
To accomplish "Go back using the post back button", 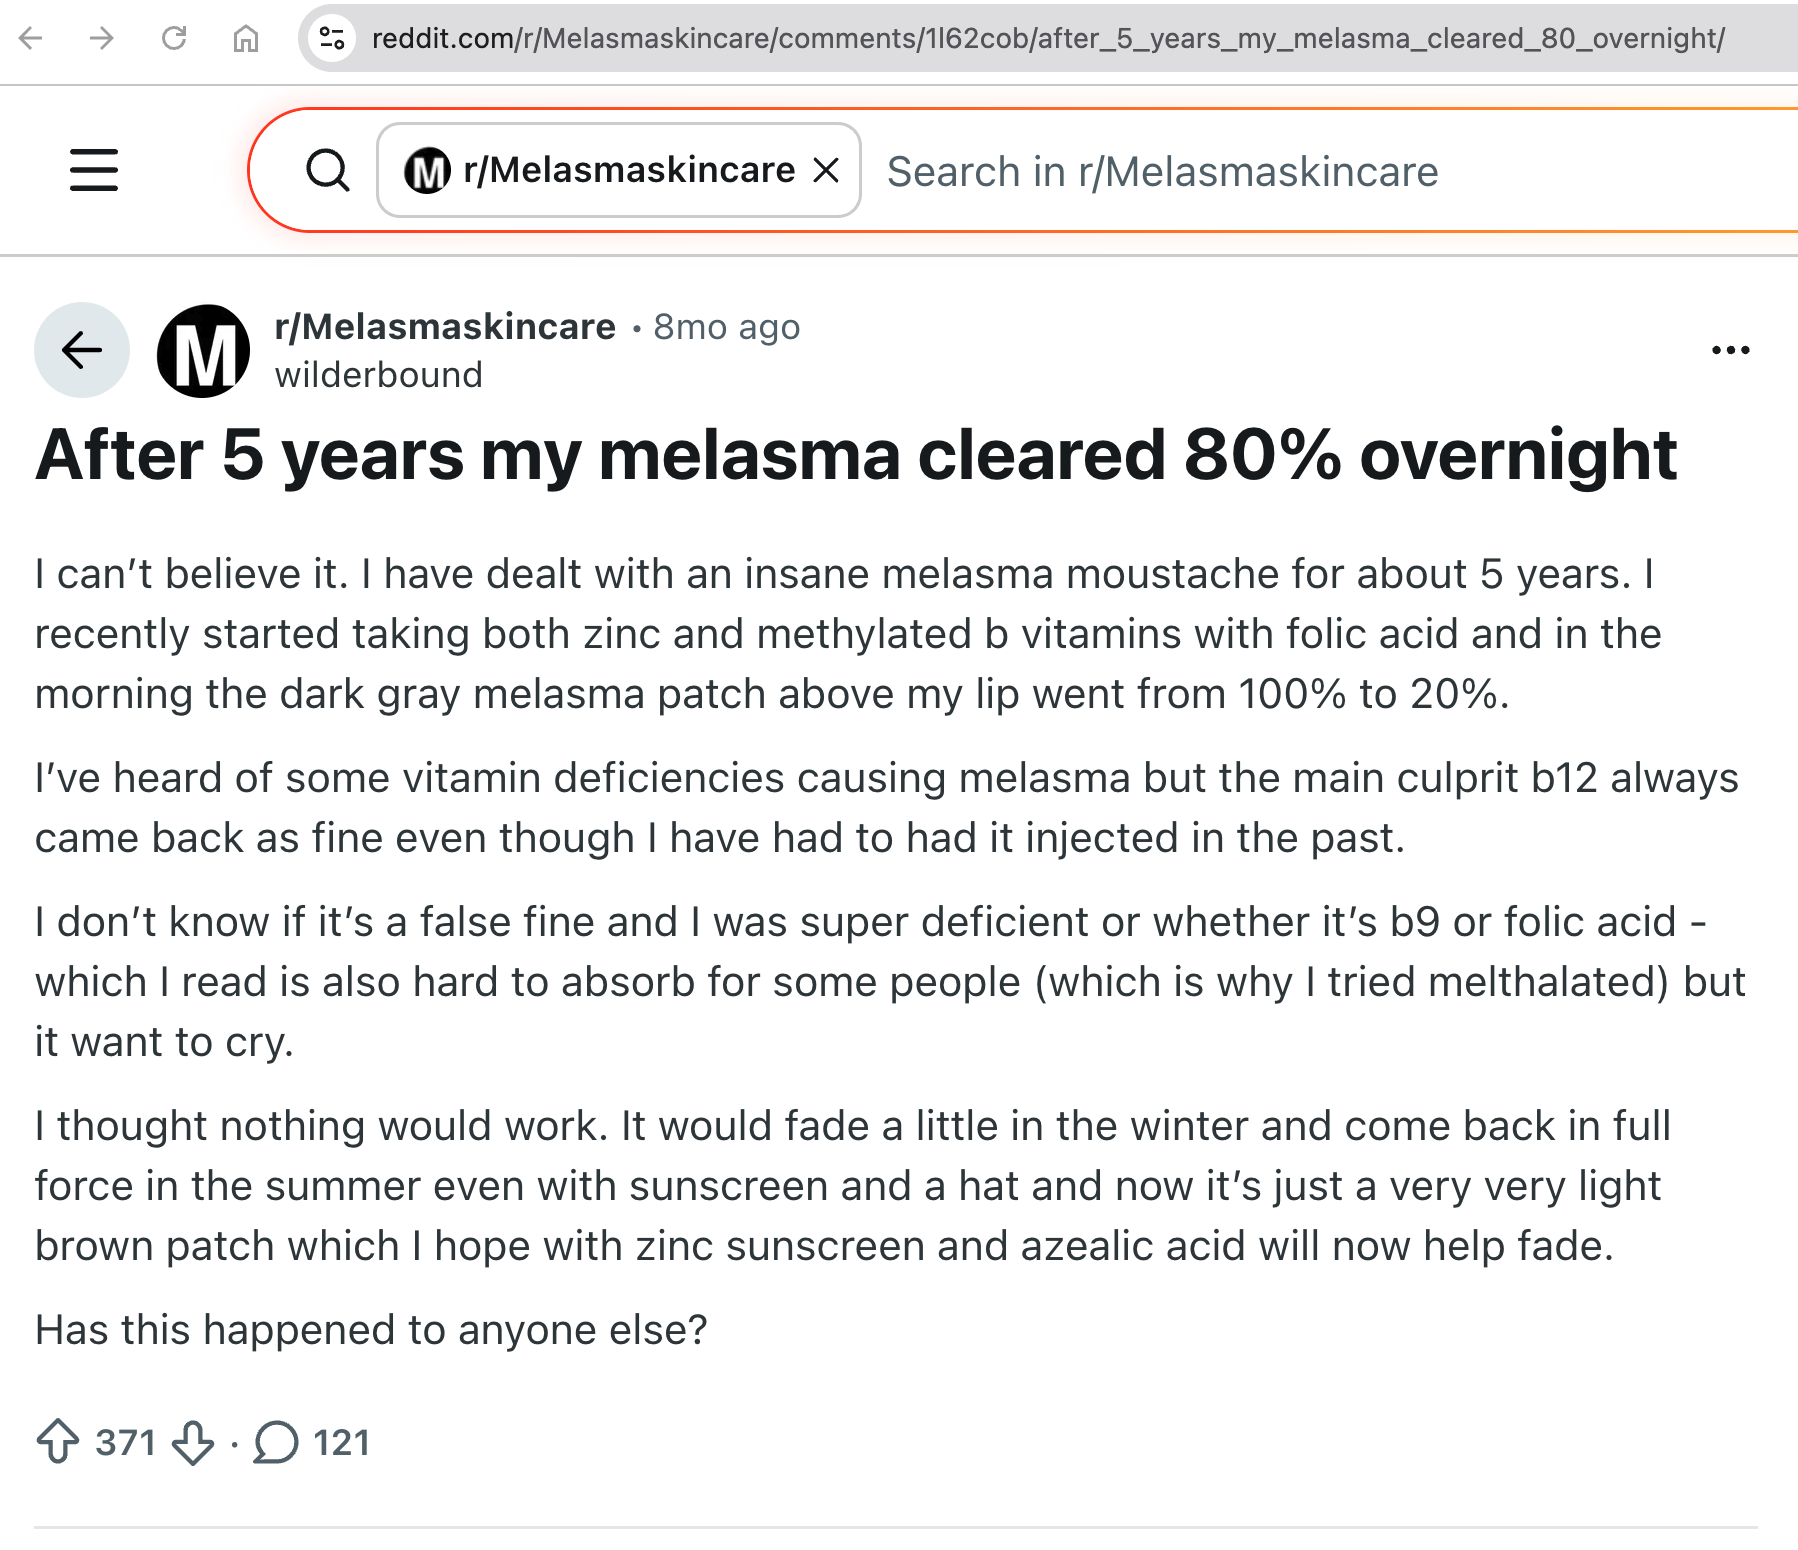I will 82,350.
